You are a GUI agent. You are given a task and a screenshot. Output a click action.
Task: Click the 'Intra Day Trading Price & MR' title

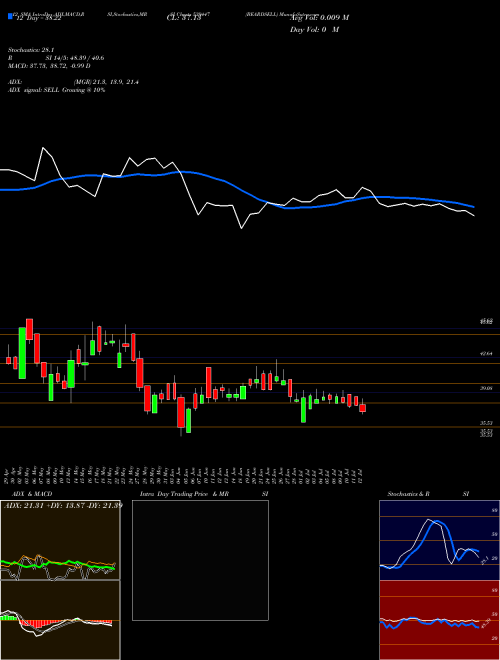click(x=184, y=494)
